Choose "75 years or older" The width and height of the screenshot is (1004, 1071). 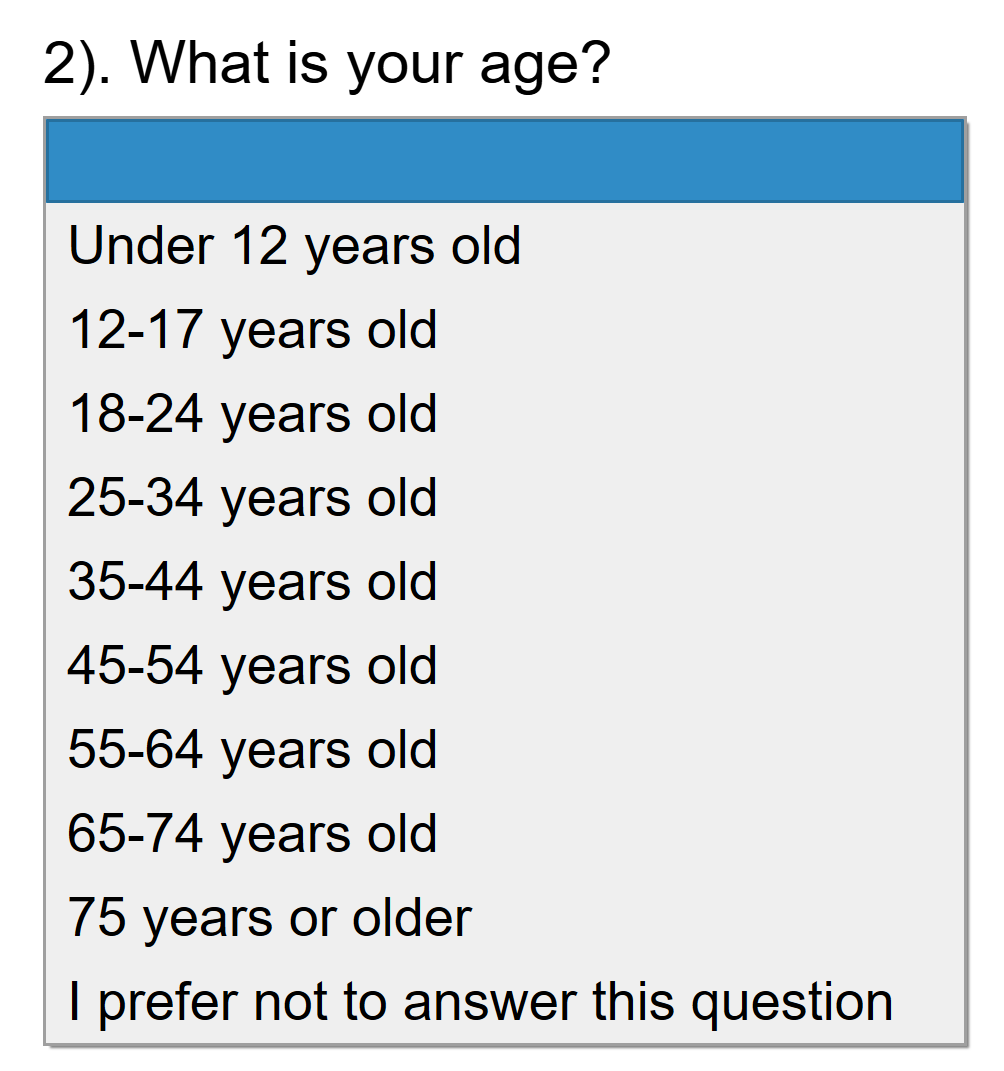pos(269,918)
